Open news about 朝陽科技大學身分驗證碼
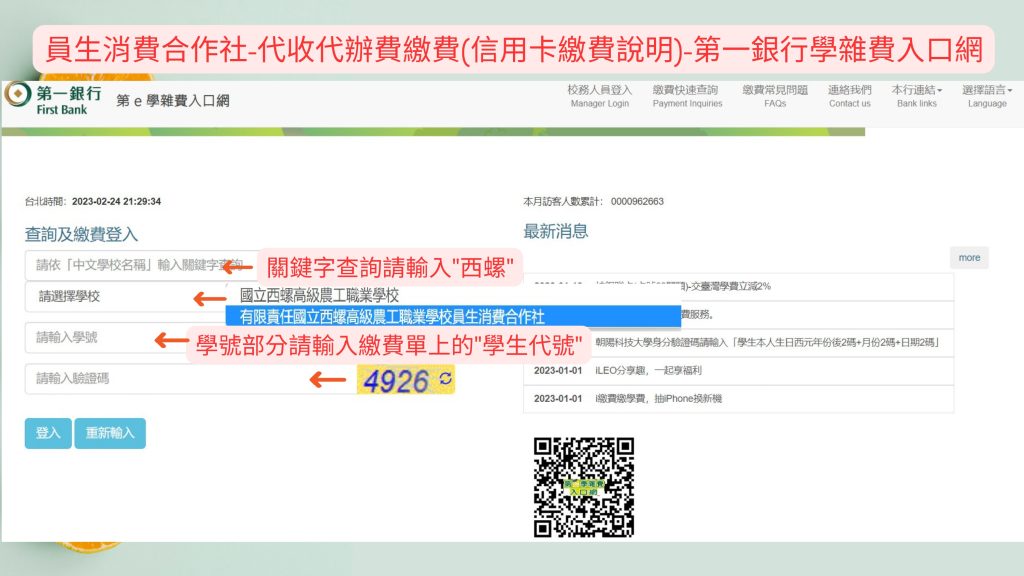This screenshot has width=1024, height=576. 766,342
